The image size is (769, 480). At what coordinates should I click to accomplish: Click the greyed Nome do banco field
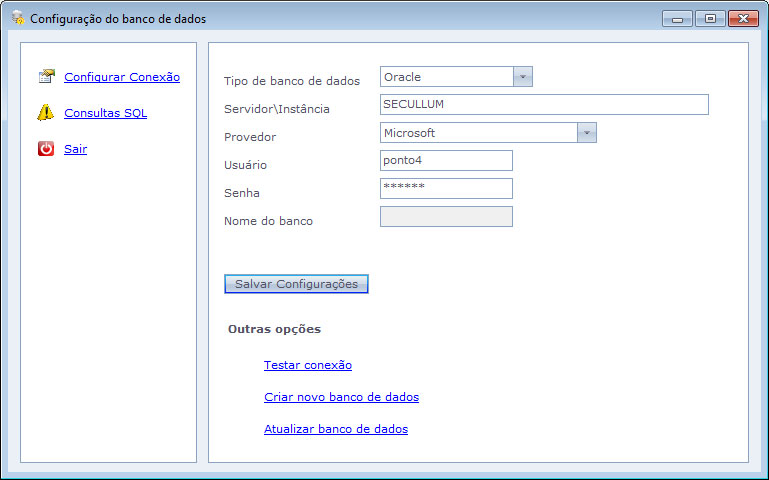click(x=446, y=217)
